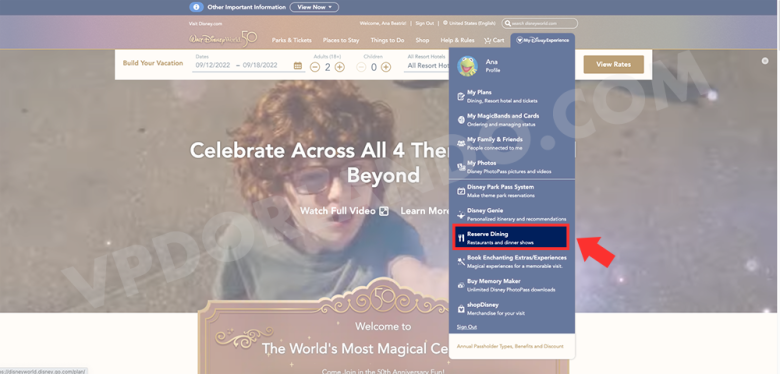Decrease the number of Children
This screenshot has width=780, height=374.
(x=362, y=67)
